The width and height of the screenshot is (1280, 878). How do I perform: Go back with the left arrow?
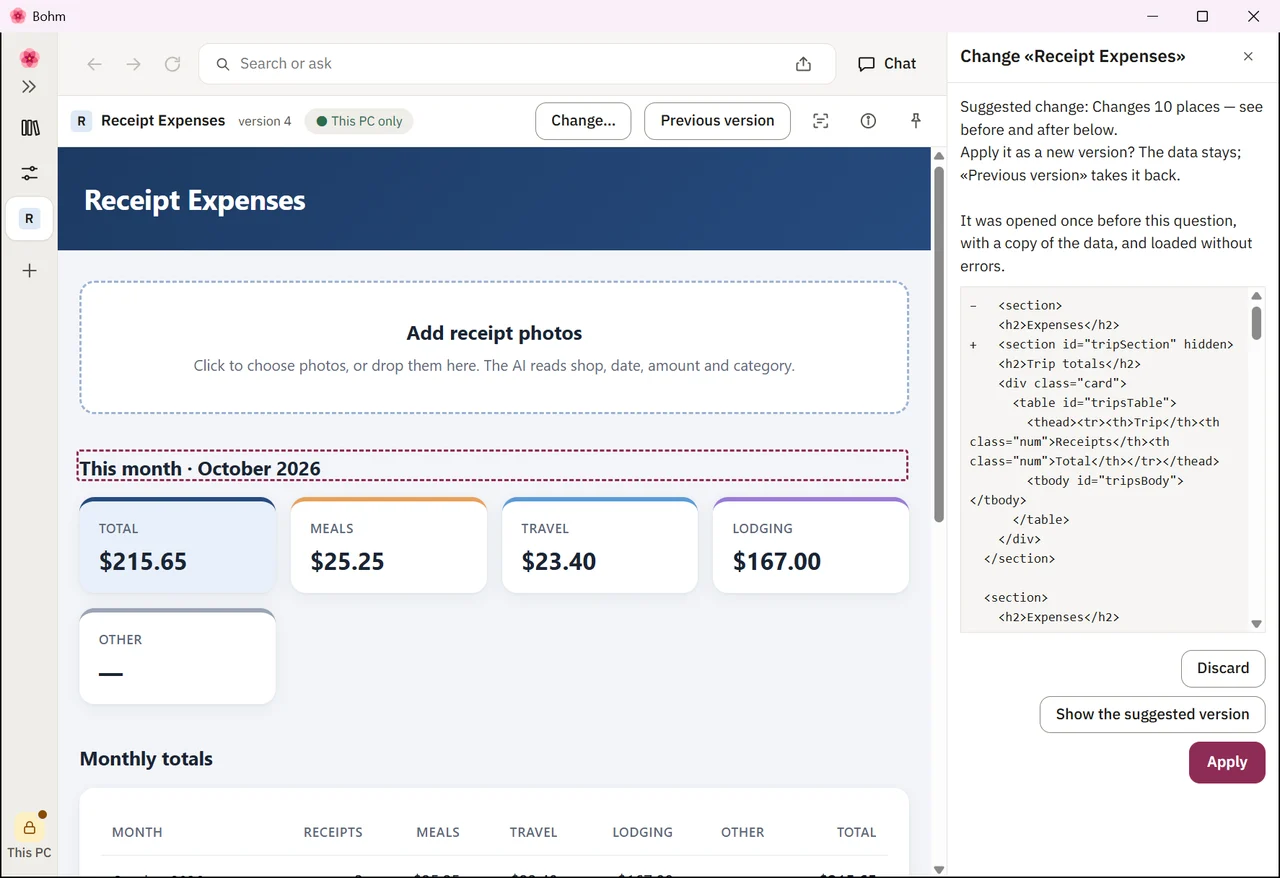95,64
